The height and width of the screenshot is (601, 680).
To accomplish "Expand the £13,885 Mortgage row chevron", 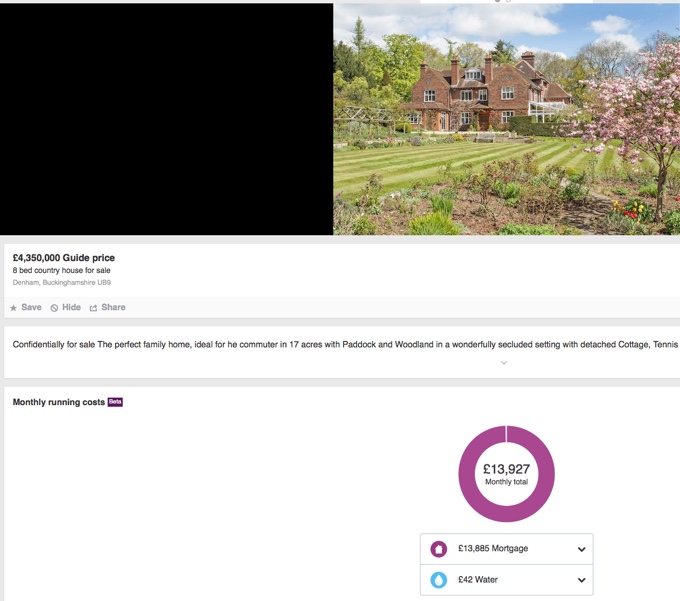I will coord(581,549).
